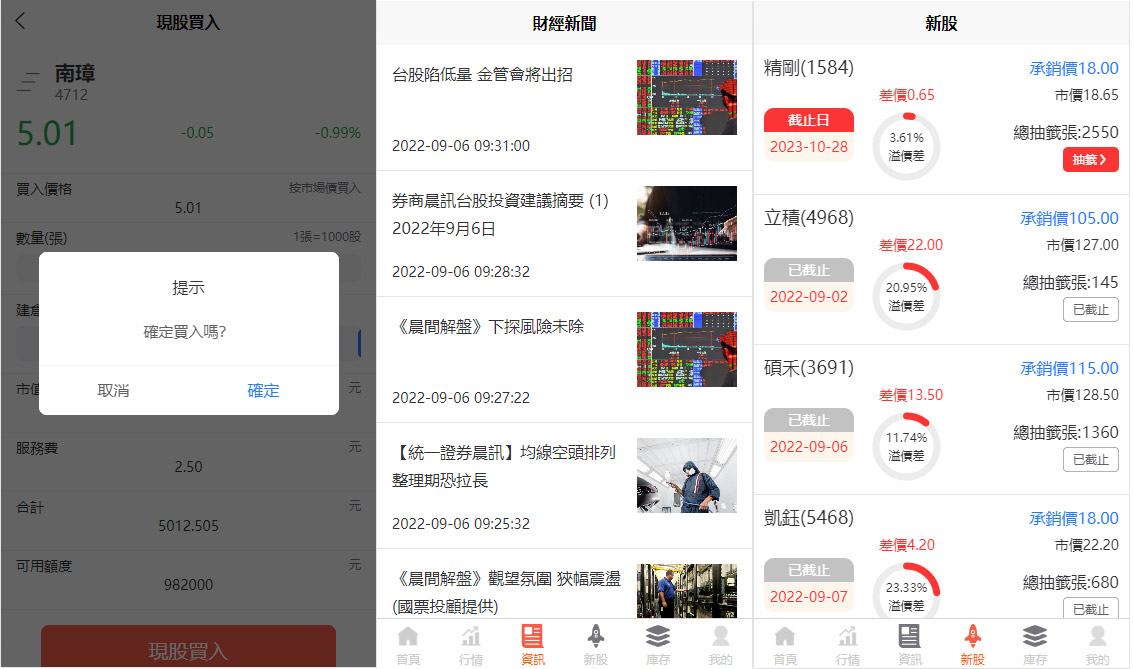Click timestamp 2022-09-06 09:31:00
Image resolution: width=1134 pixels, height=669 pixels.
click(x=461, y=146)
